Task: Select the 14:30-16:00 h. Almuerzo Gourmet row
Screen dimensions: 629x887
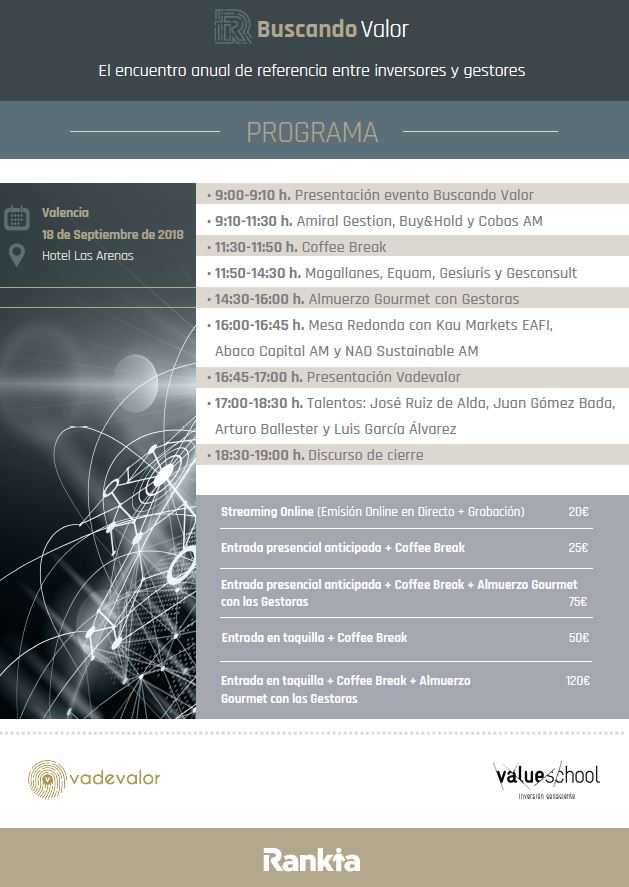Action: [x=412, y=299]
